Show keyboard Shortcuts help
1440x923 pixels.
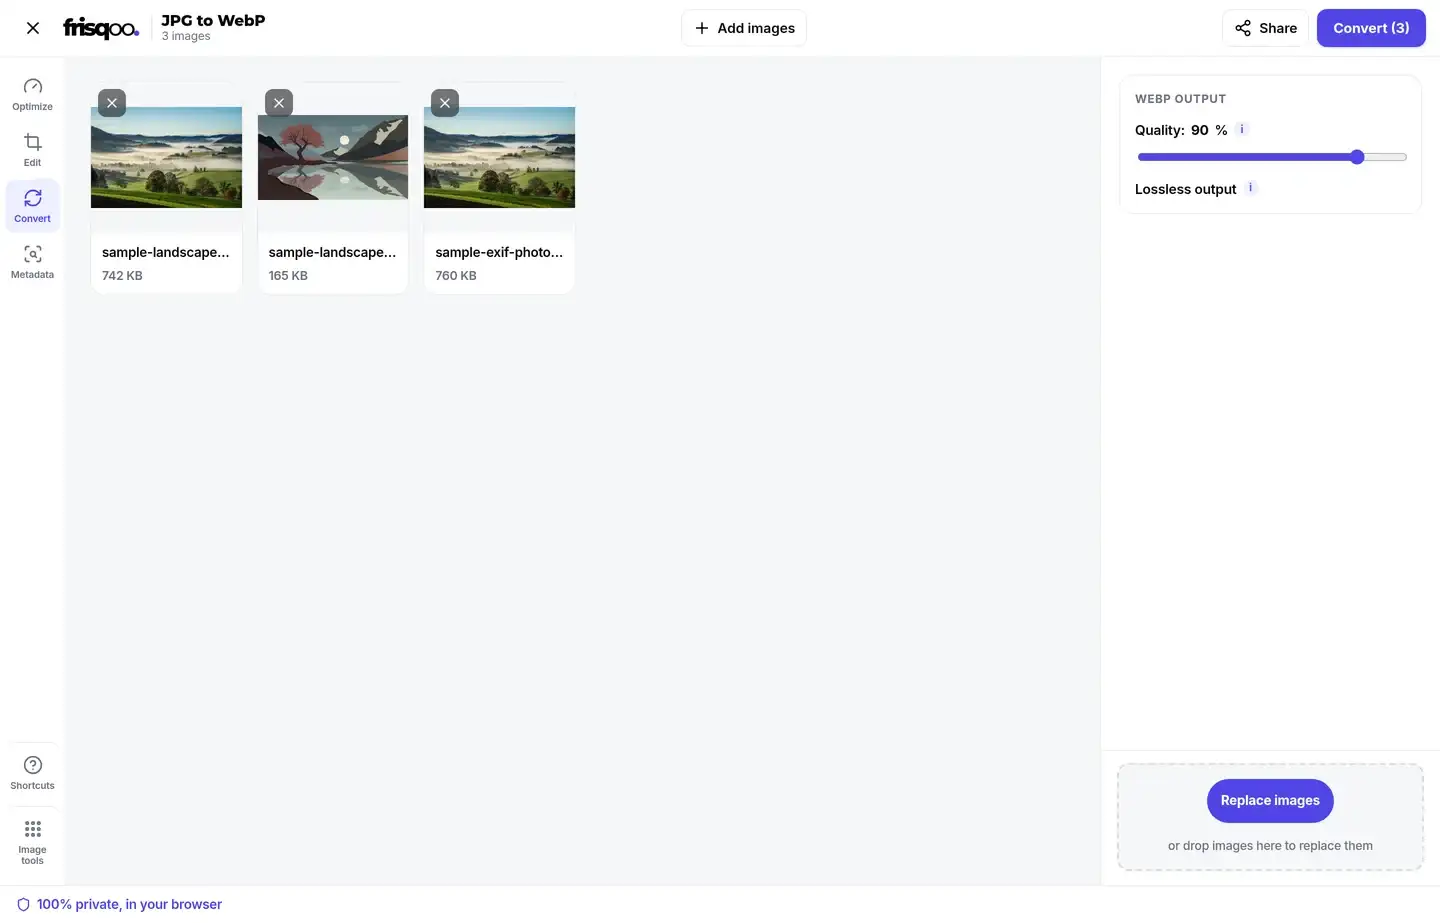point(32,773)
